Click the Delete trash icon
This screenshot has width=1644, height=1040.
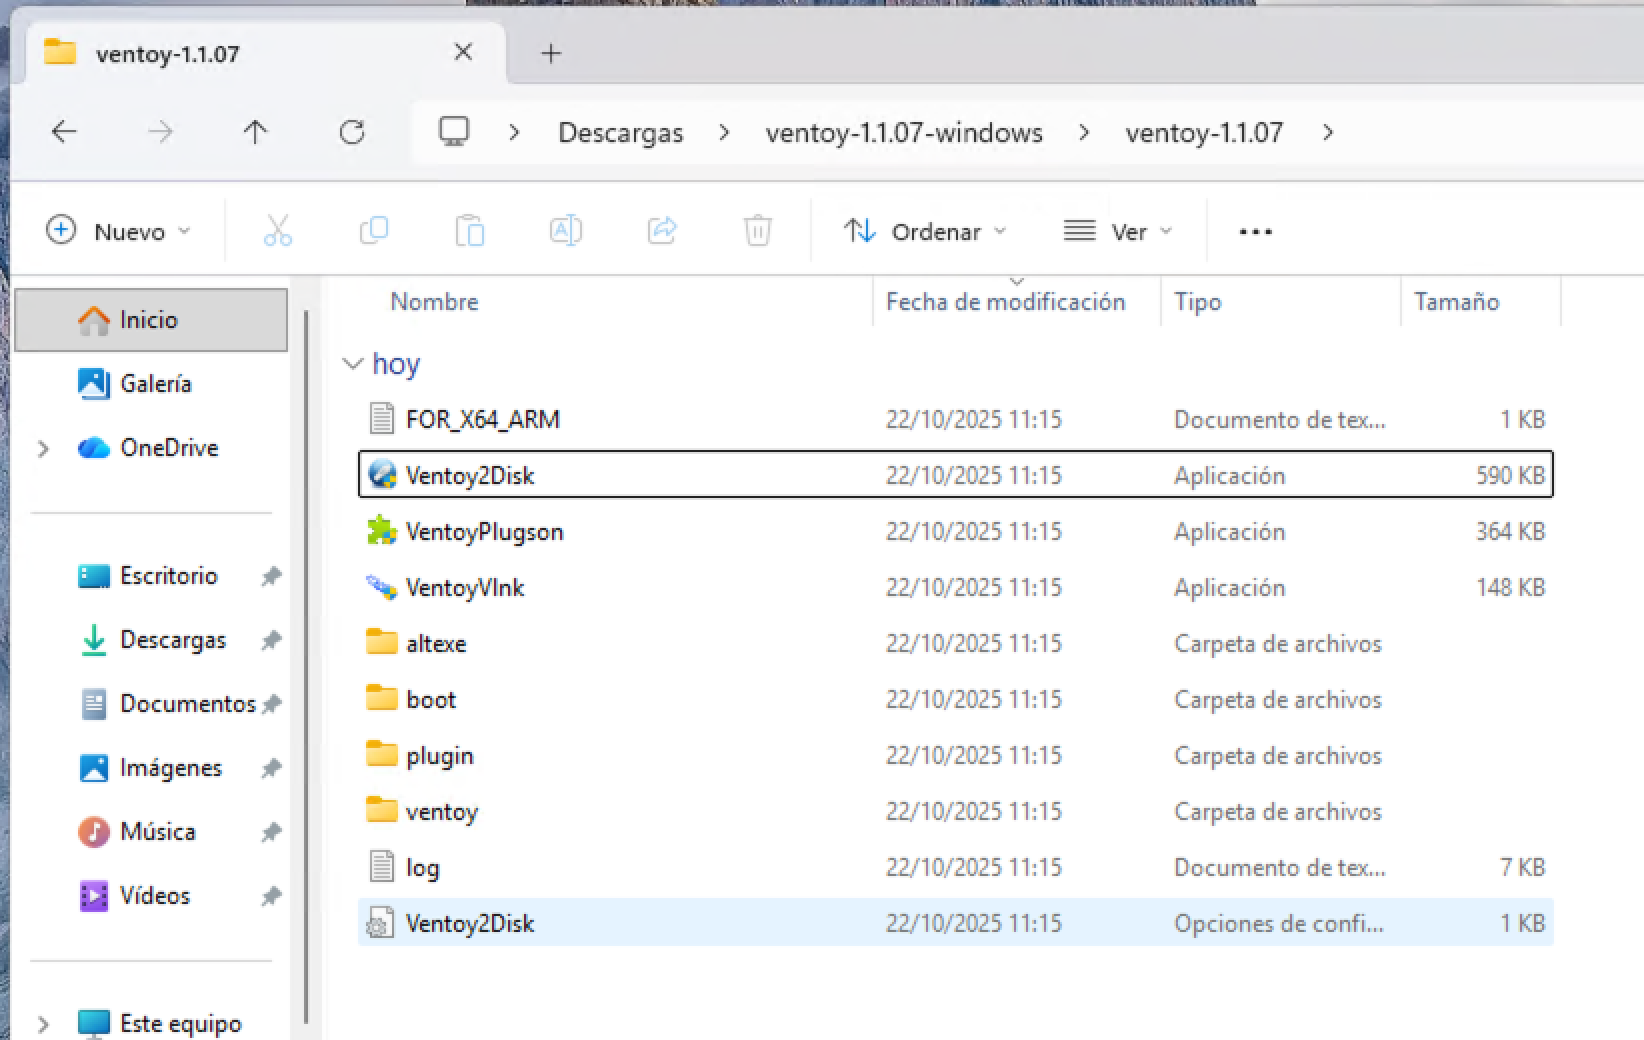[x=758, y=231]
